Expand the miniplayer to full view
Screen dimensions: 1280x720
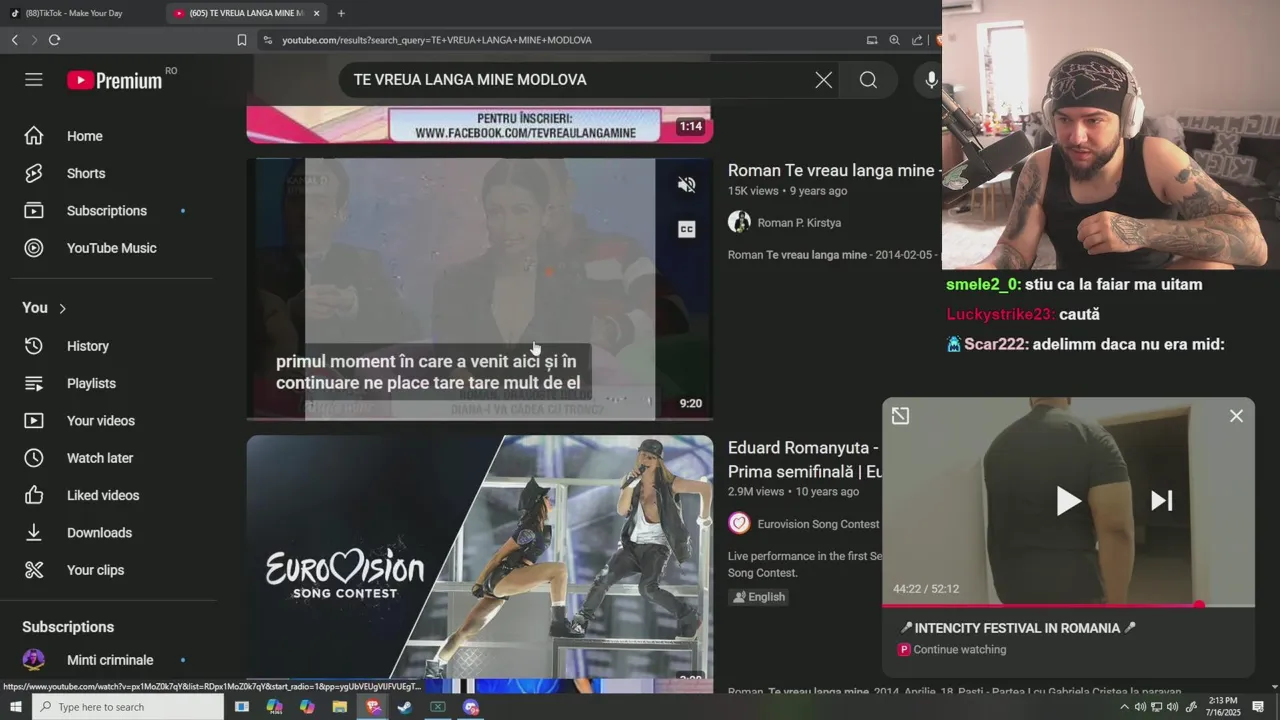tap(900, 416)
